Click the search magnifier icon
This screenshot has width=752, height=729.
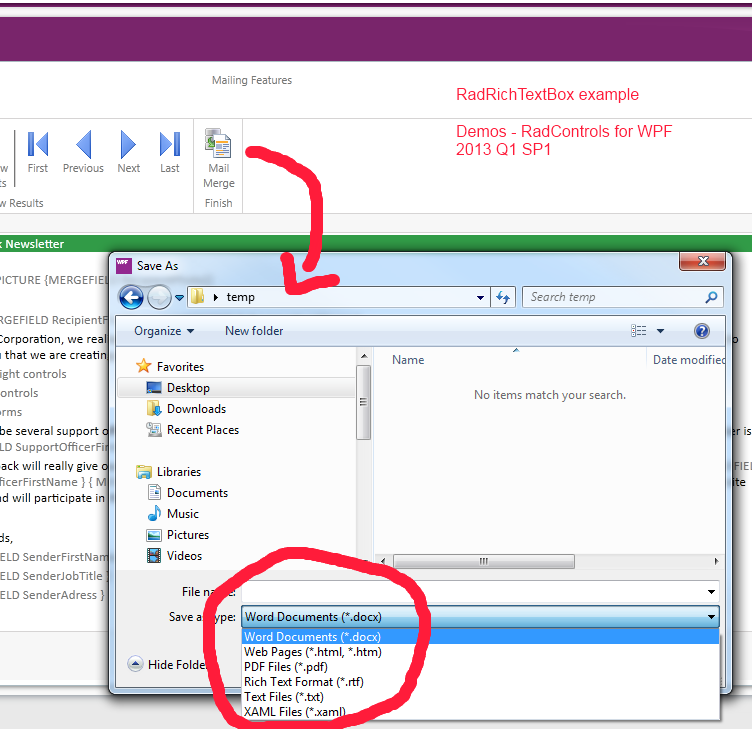pyautogui.click(x=711, y=297)
